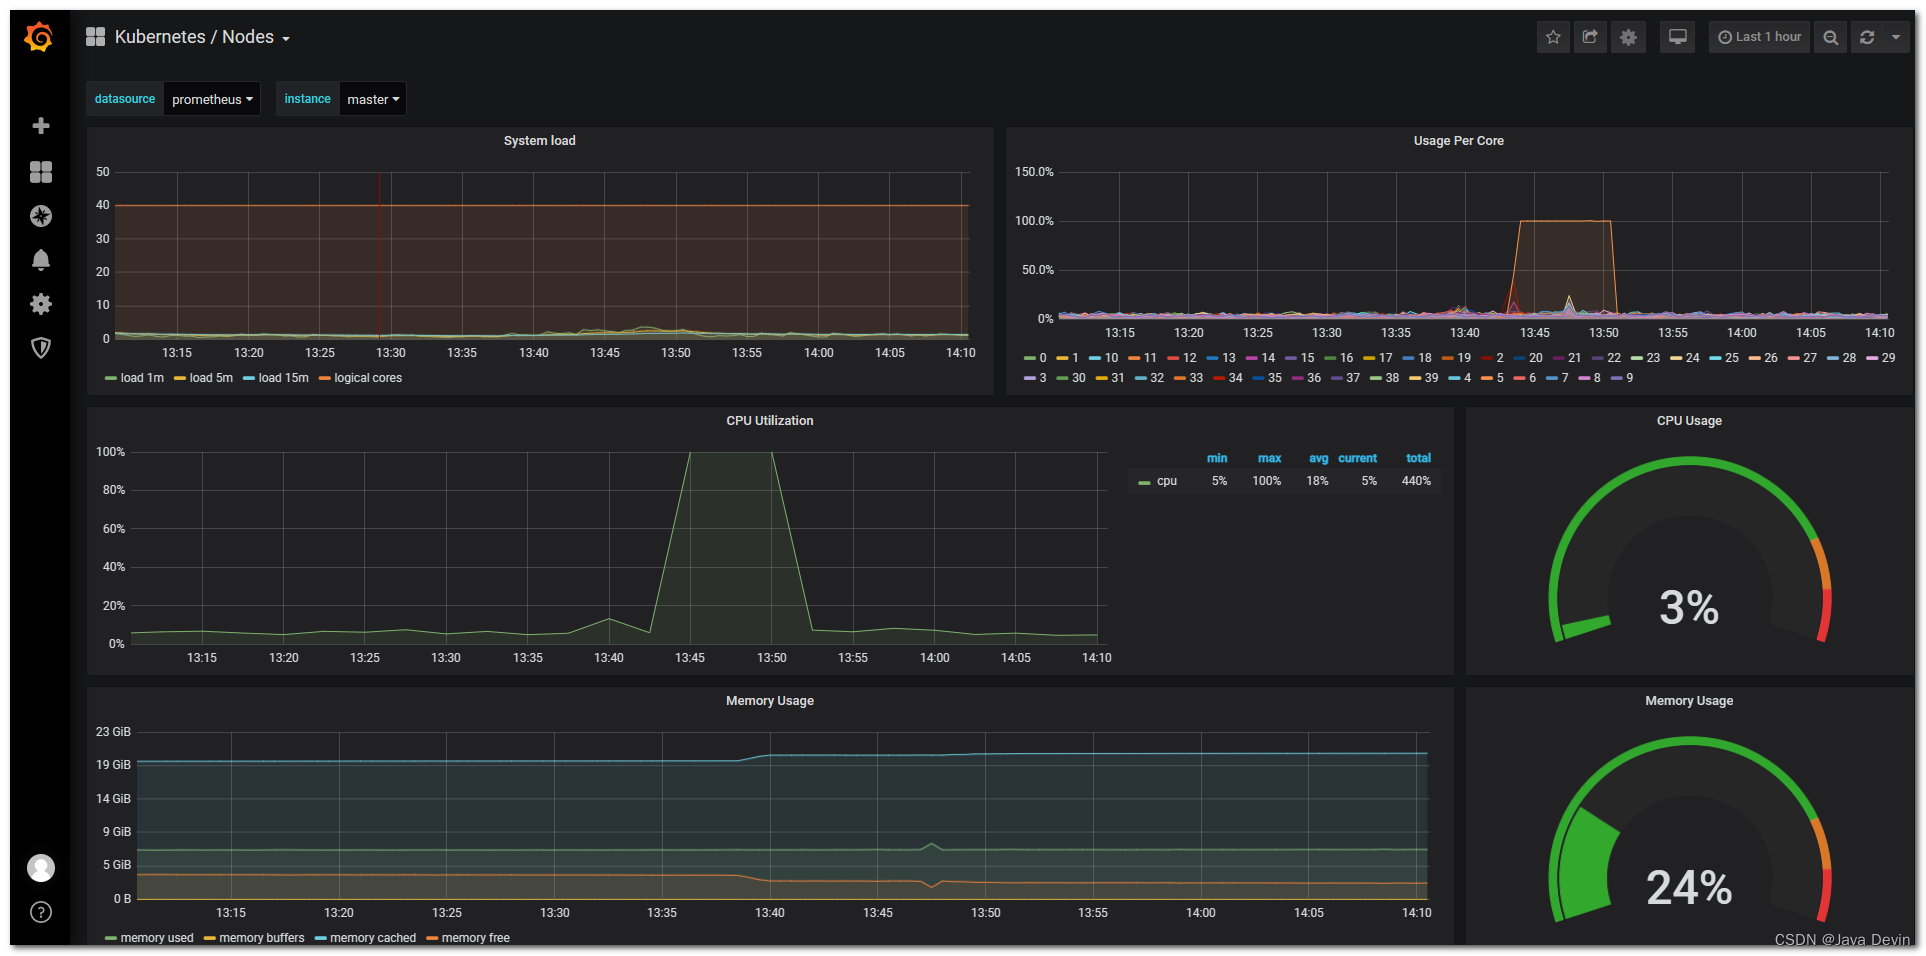
Task: Open the user profile avatar
Action: 41,868
